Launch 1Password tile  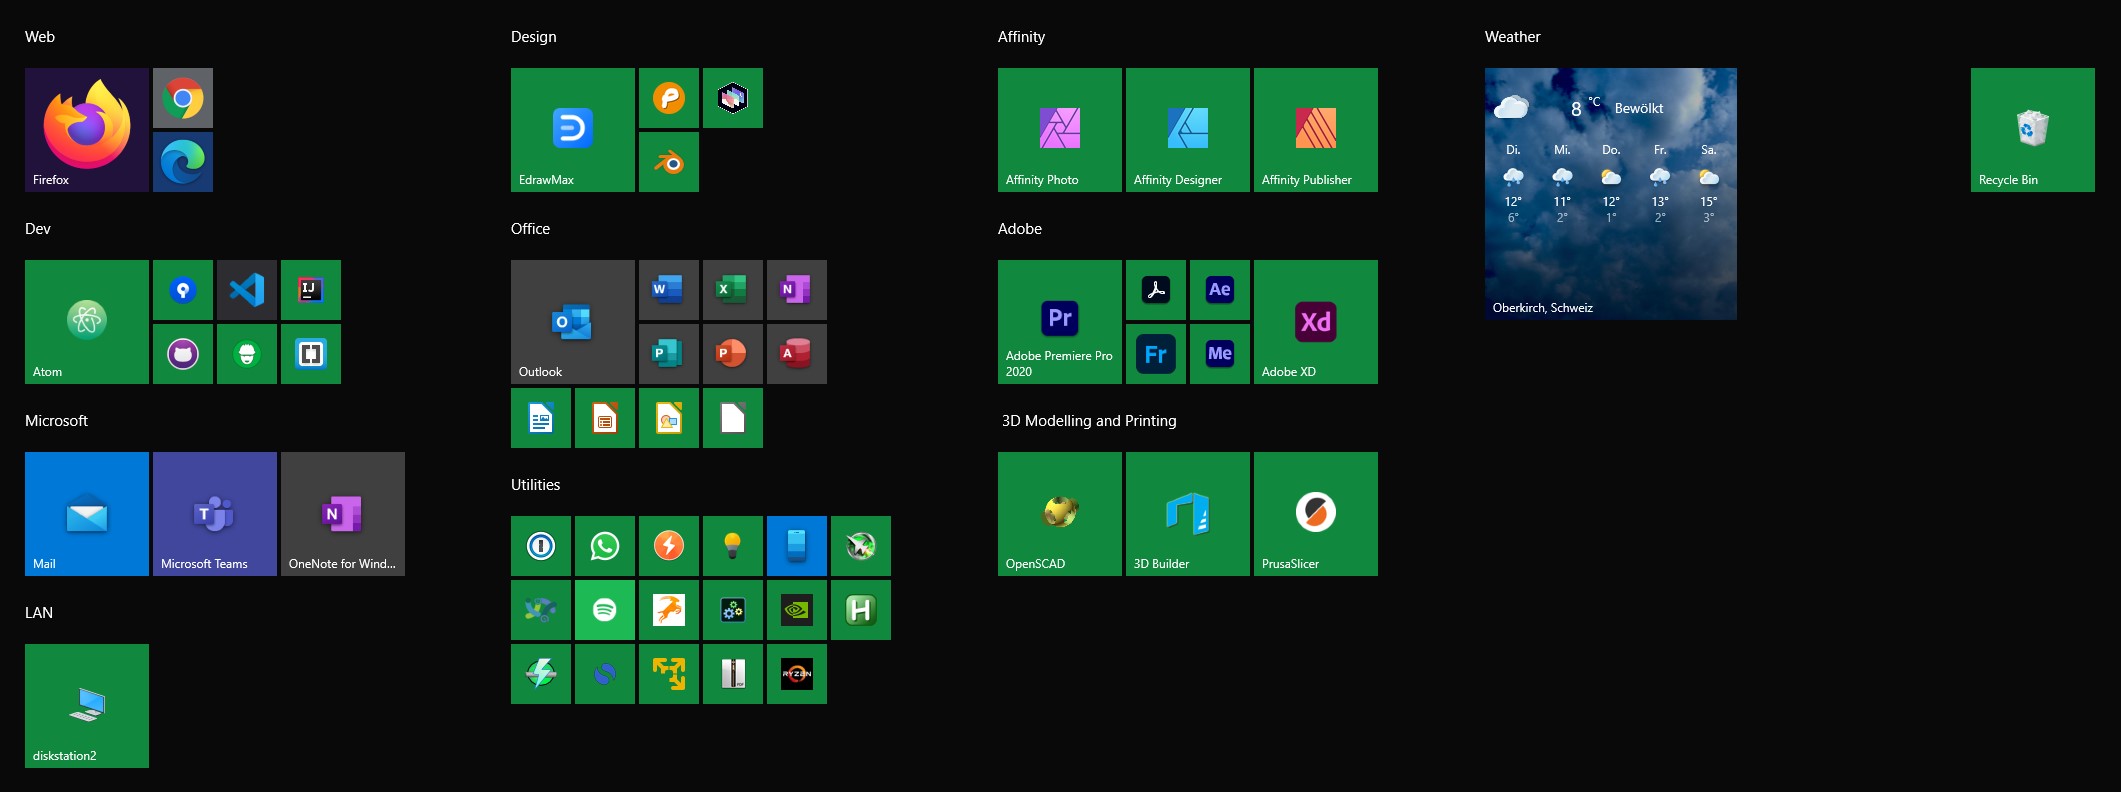(x=541, y=546)
